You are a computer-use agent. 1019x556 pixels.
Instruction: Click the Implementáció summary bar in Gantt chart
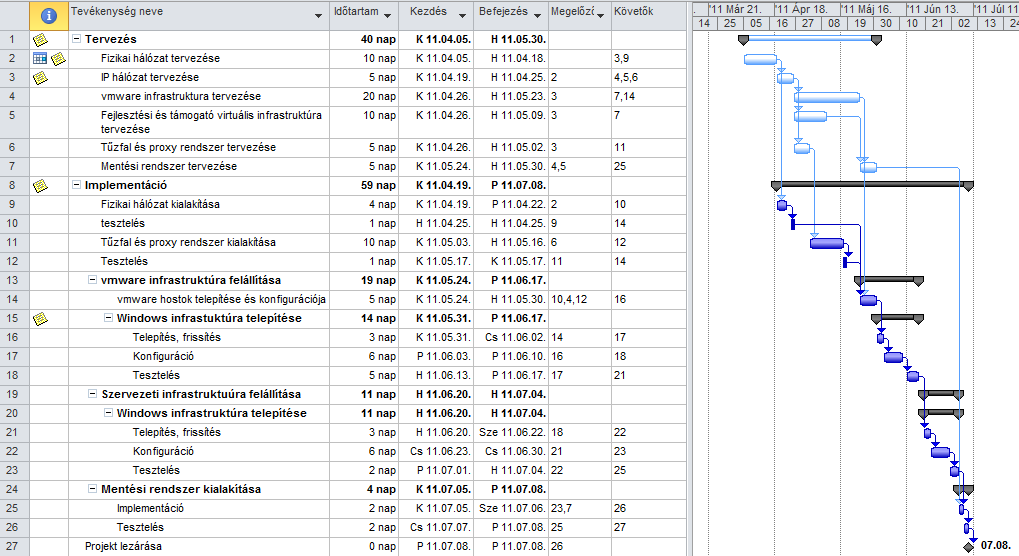pos(872,186)
